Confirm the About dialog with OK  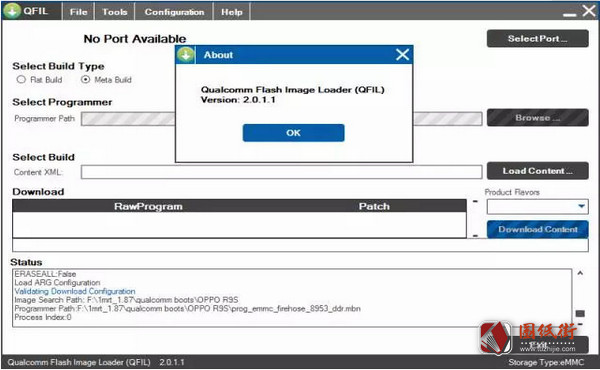tap(293, 133)
